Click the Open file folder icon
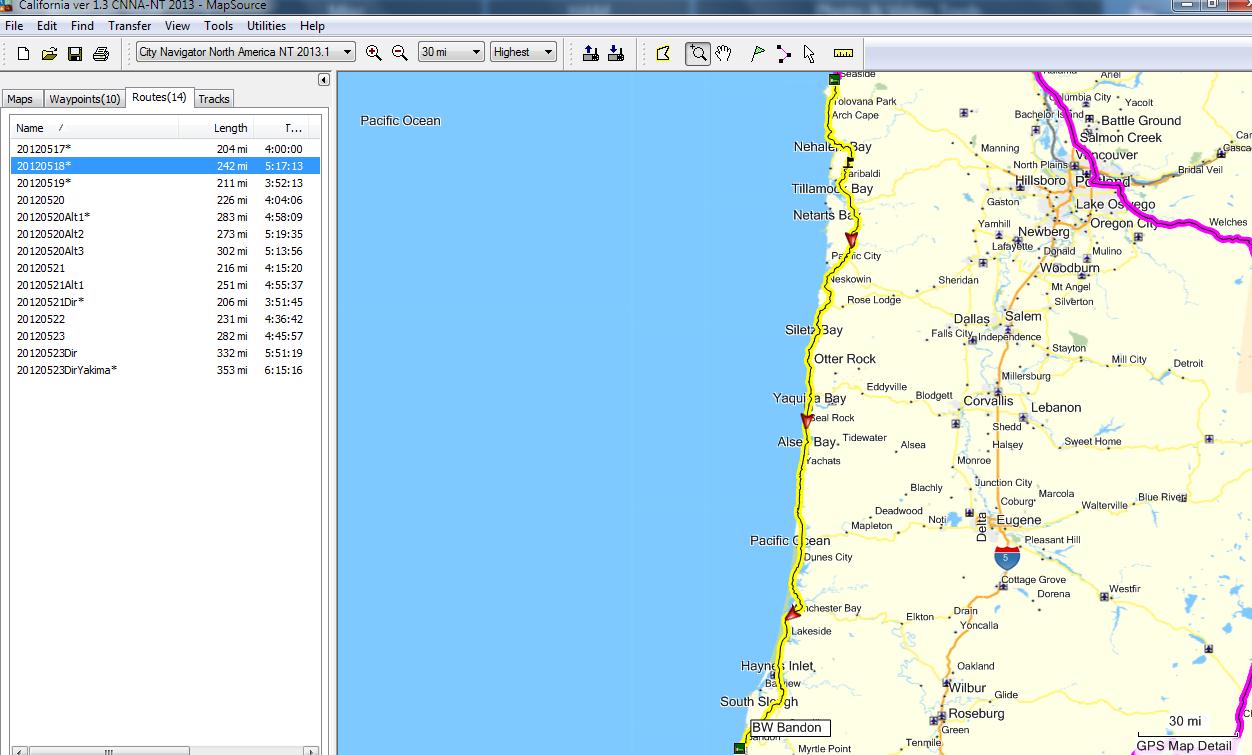The image size is (1252, 755). (49, 54)
